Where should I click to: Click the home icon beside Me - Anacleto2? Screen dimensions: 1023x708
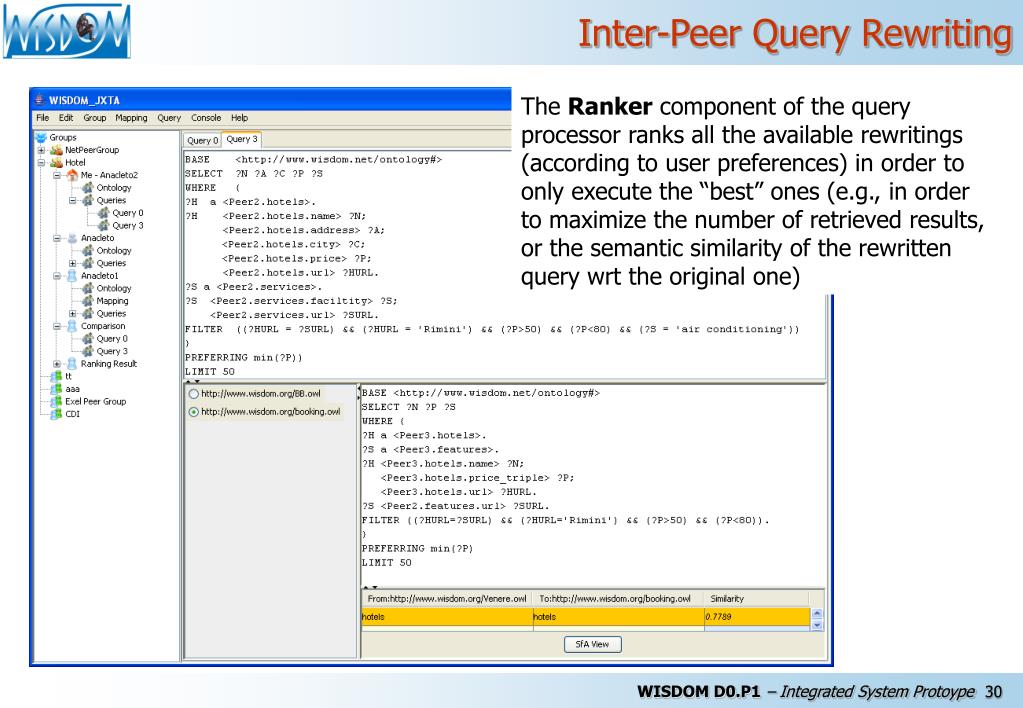[72, 175]
